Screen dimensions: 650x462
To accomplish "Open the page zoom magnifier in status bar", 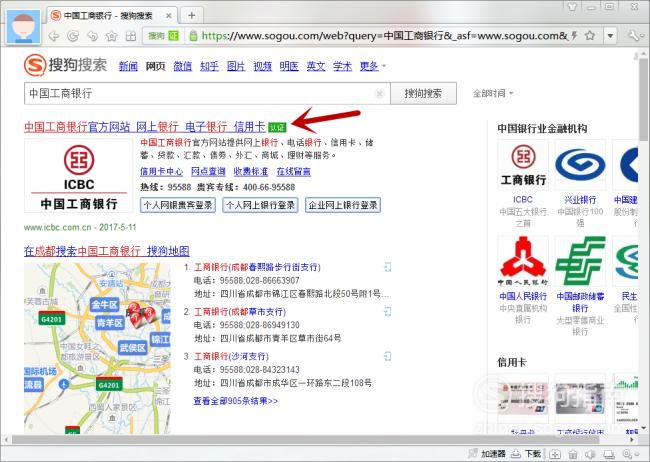I will tap(629, 454).
